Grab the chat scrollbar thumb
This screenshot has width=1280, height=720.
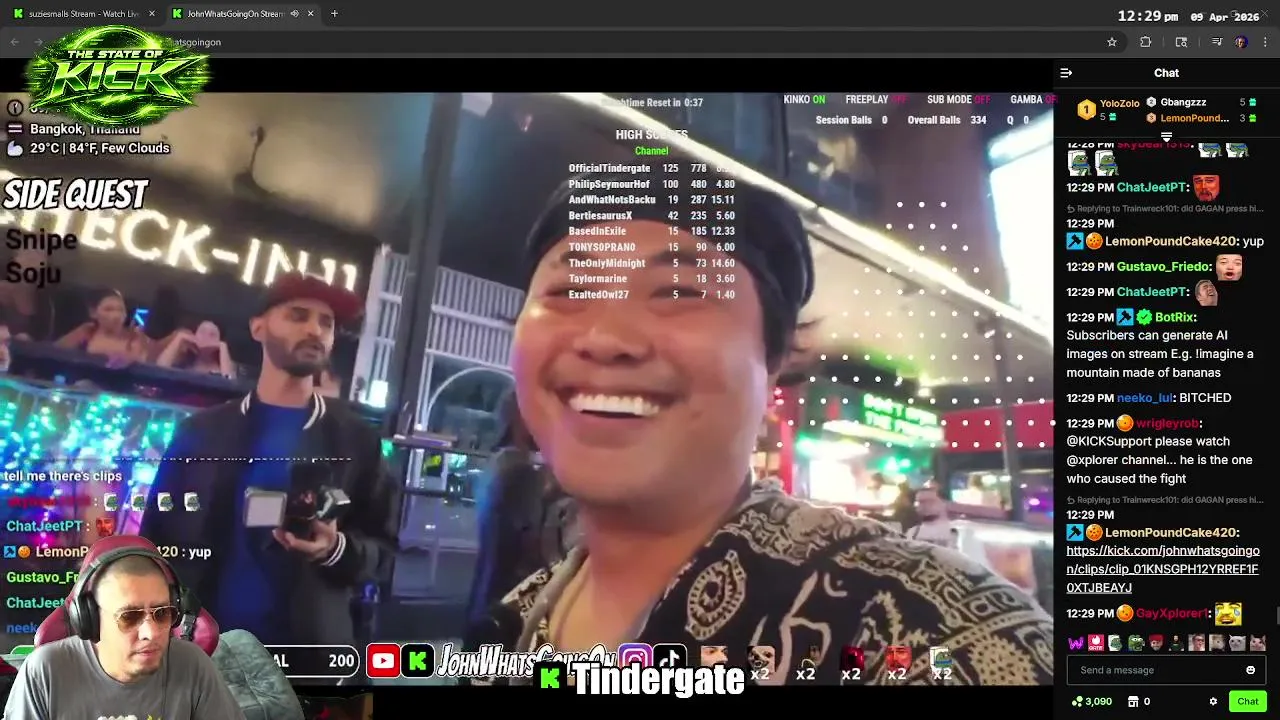click(x=1277, y=614)
